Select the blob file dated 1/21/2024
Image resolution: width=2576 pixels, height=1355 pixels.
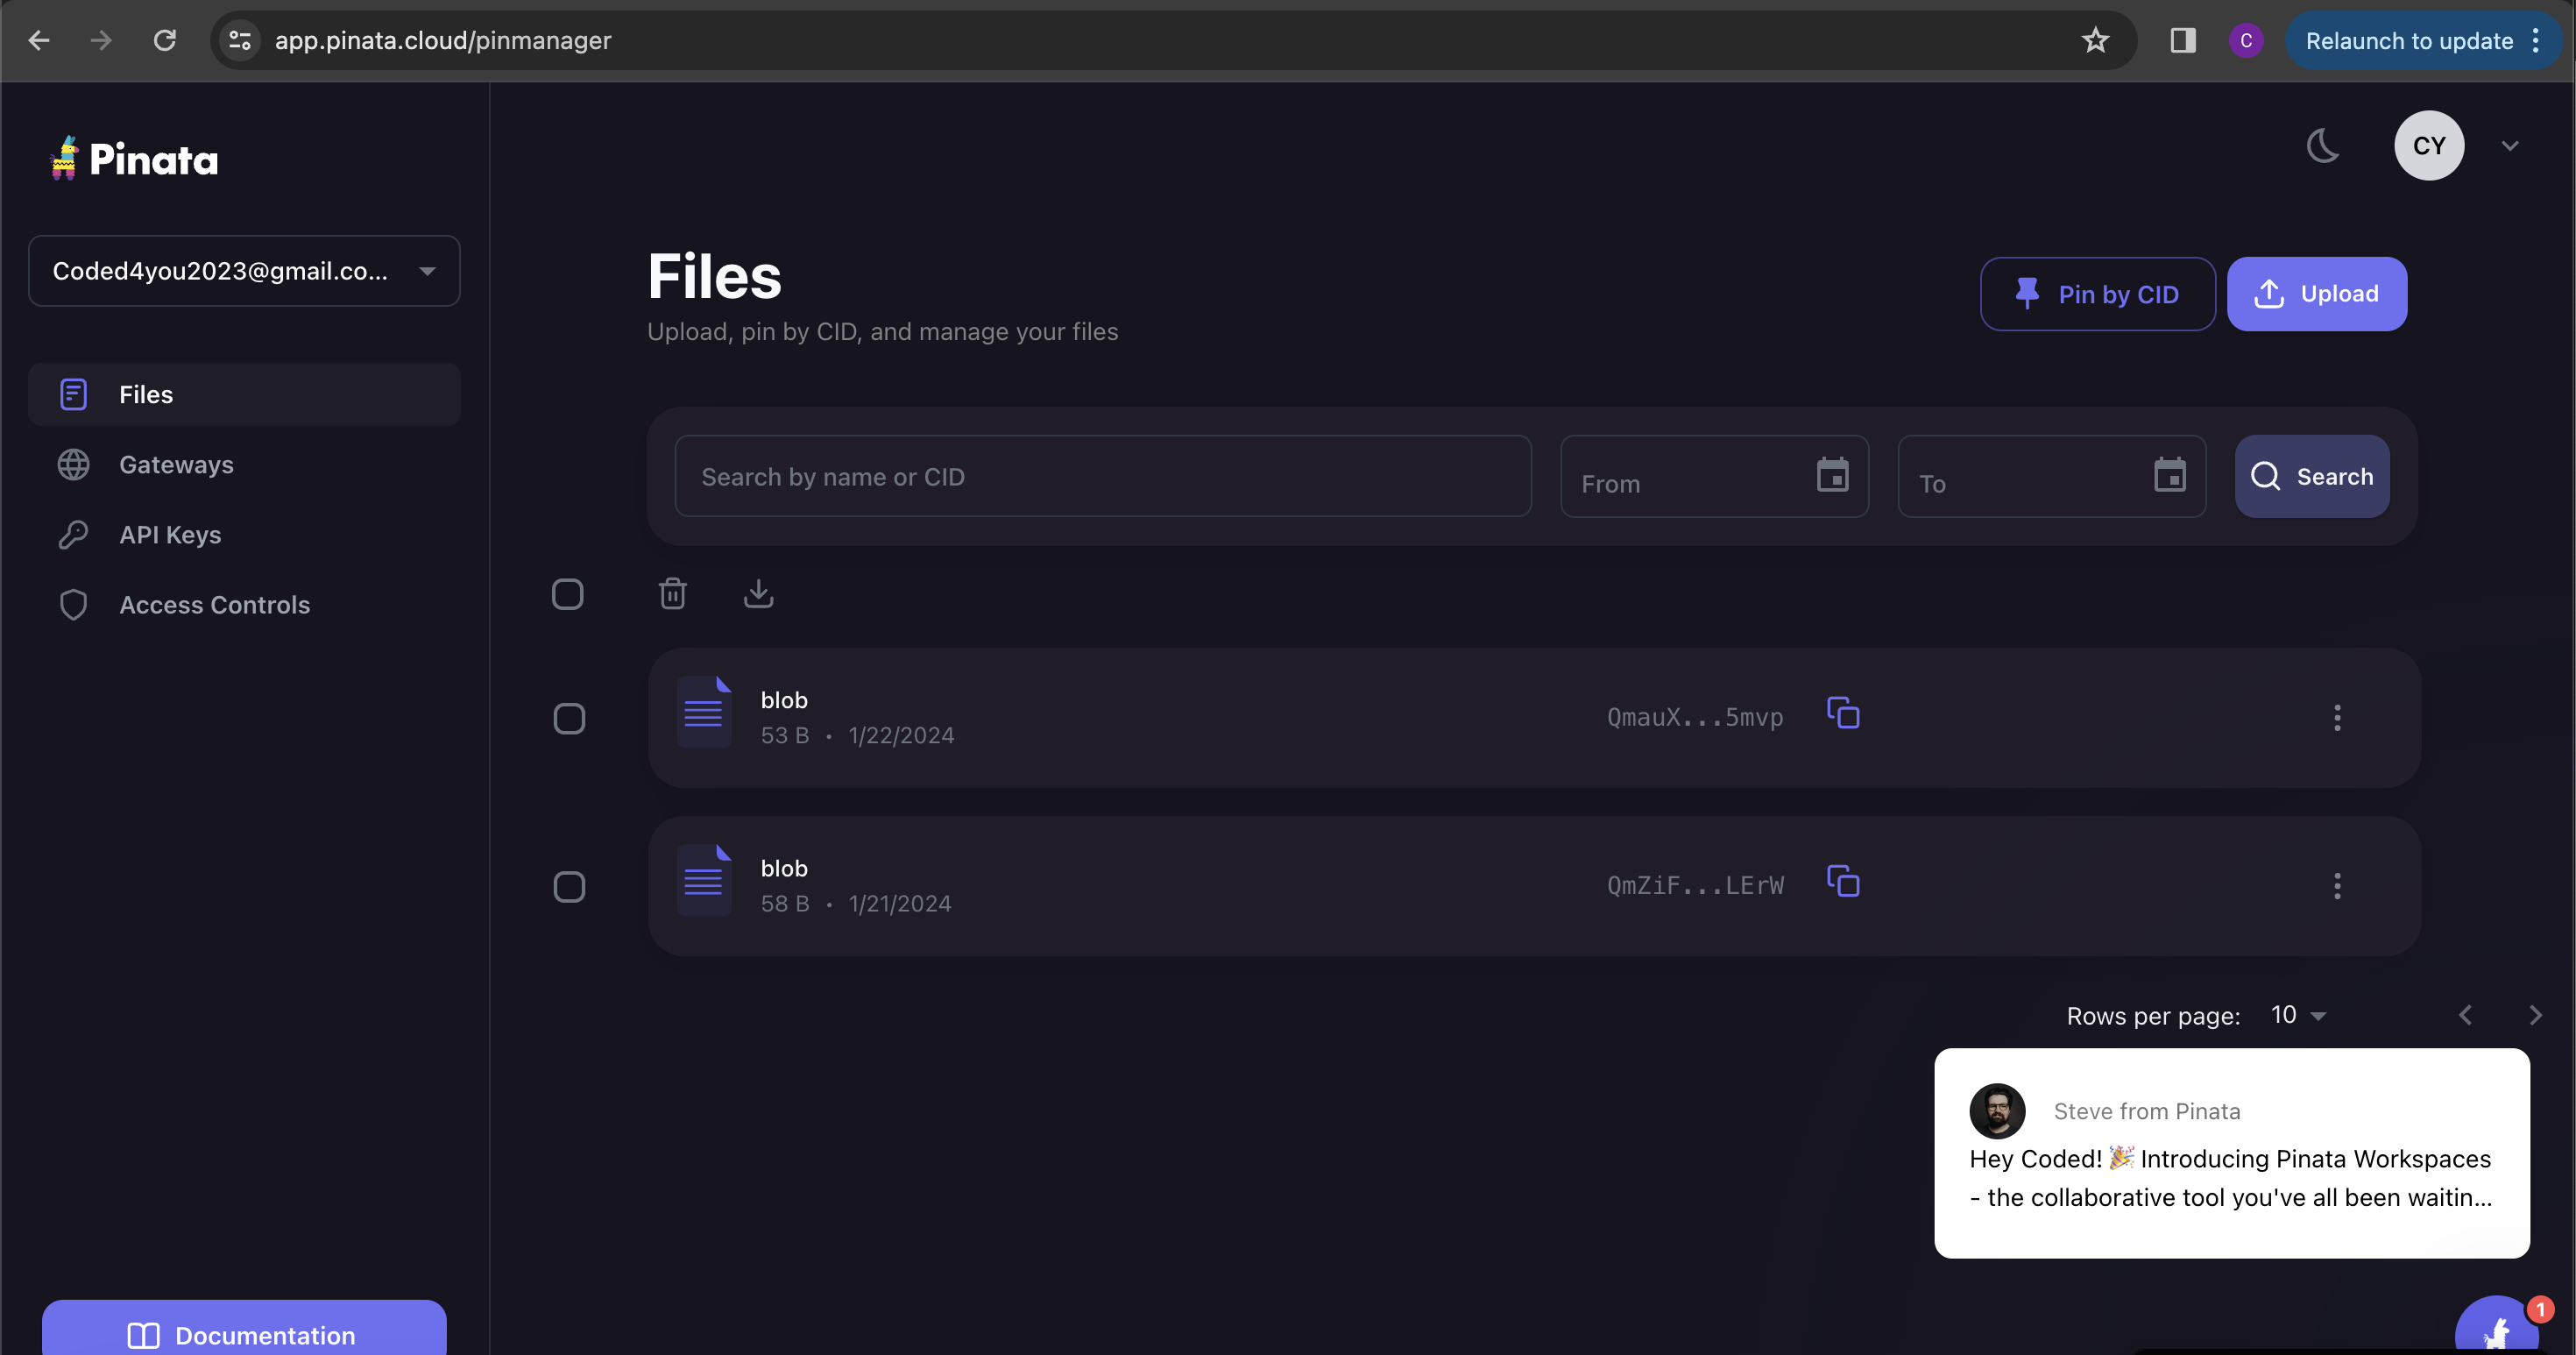(x=569, y=886)
